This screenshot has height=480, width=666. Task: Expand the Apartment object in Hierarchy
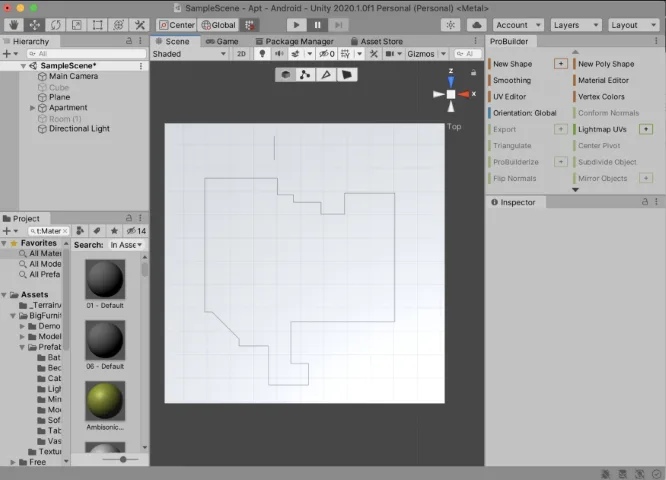[x=32, y=108]
